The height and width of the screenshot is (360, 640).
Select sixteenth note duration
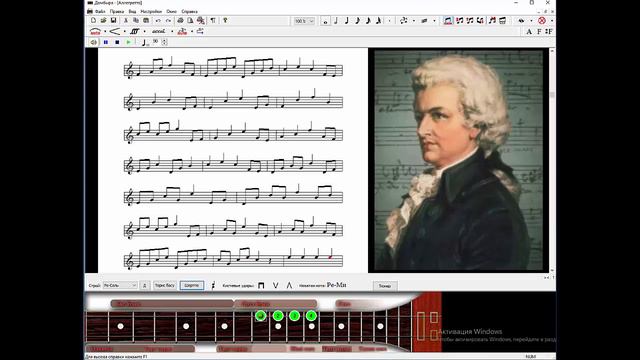point(368,21)
